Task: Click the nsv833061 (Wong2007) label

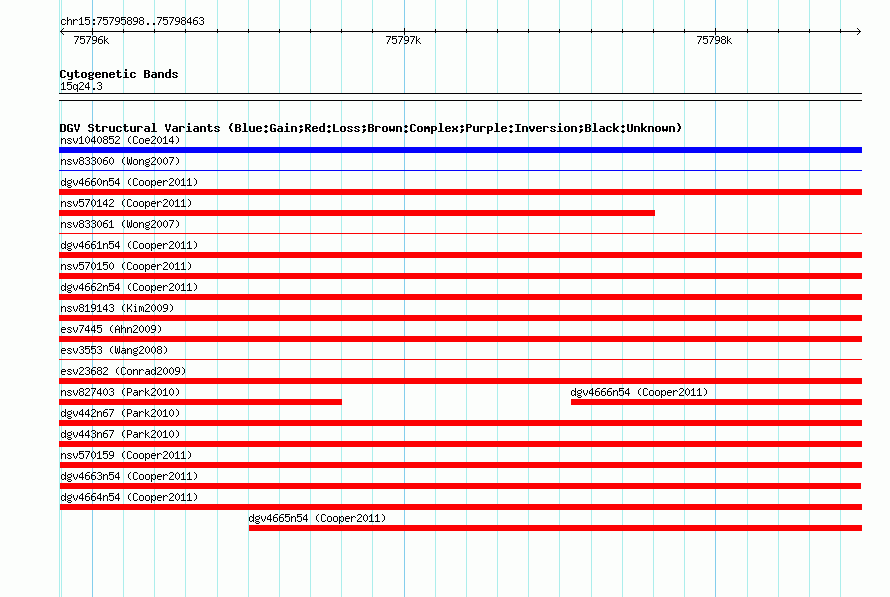Action: pyautogui.click(x=120, y=224)
